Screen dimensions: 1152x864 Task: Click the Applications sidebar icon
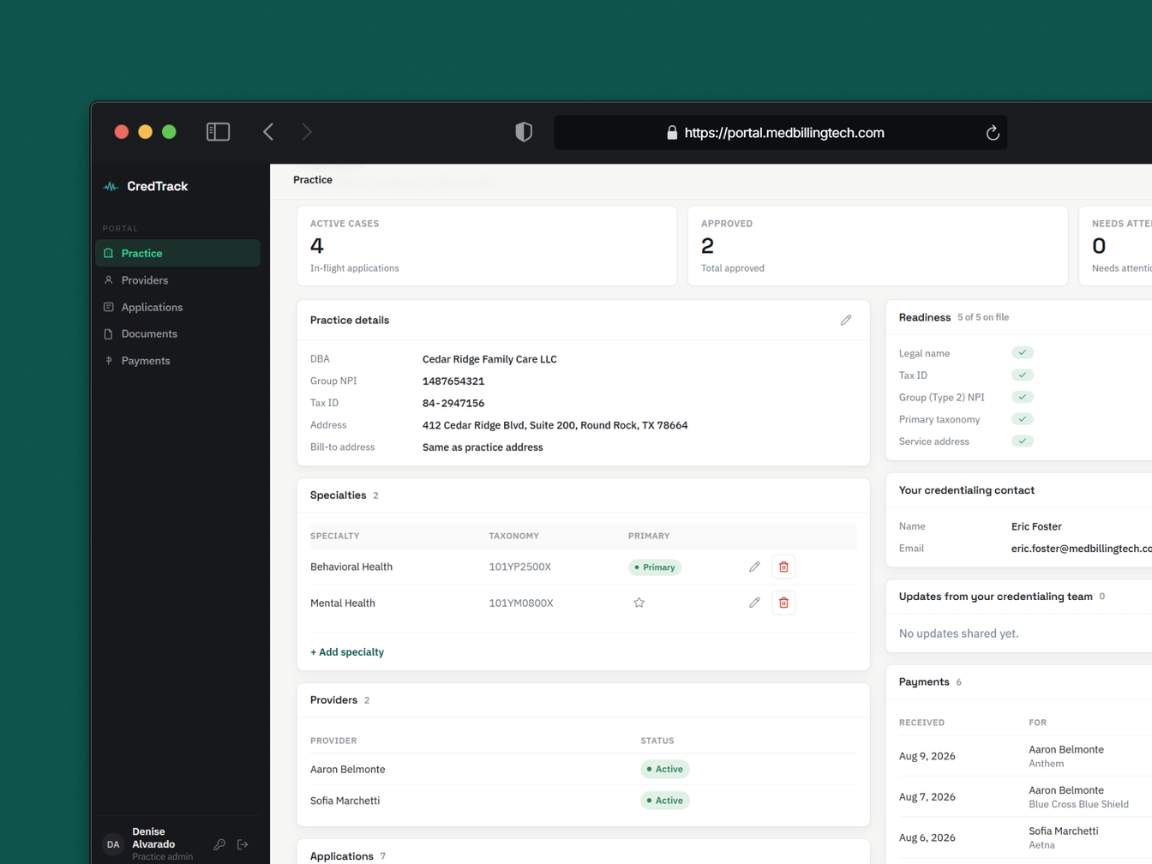(109, 307)
